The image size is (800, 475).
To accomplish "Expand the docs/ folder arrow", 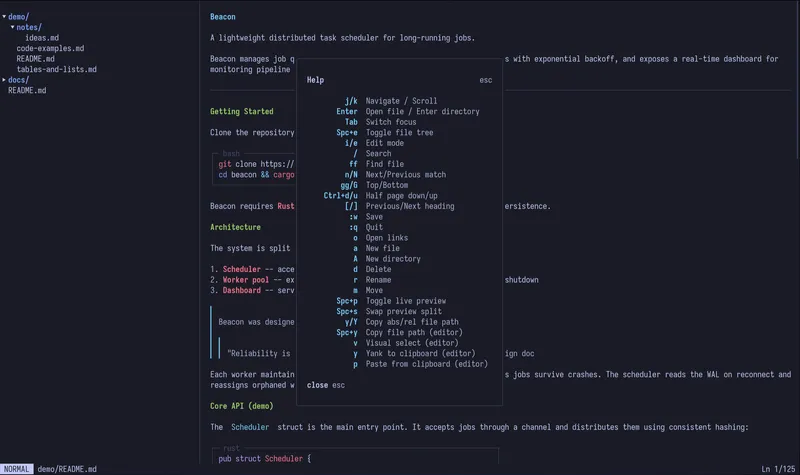I will point(4,80).
